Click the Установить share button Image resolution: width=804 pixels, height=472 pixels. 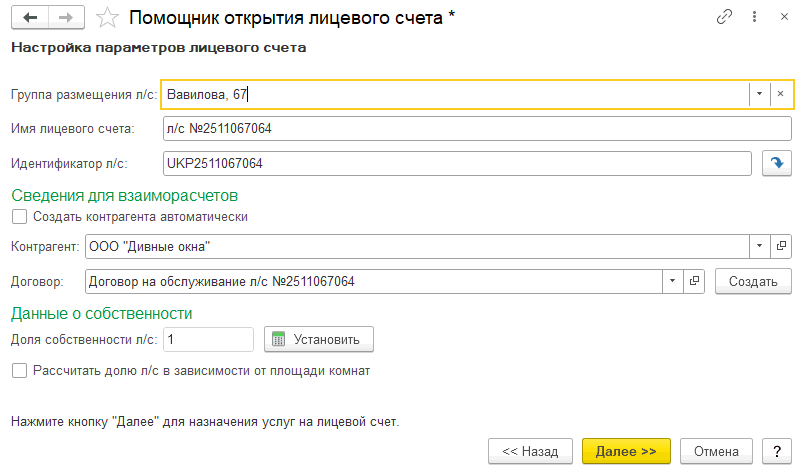click(318, 340)
